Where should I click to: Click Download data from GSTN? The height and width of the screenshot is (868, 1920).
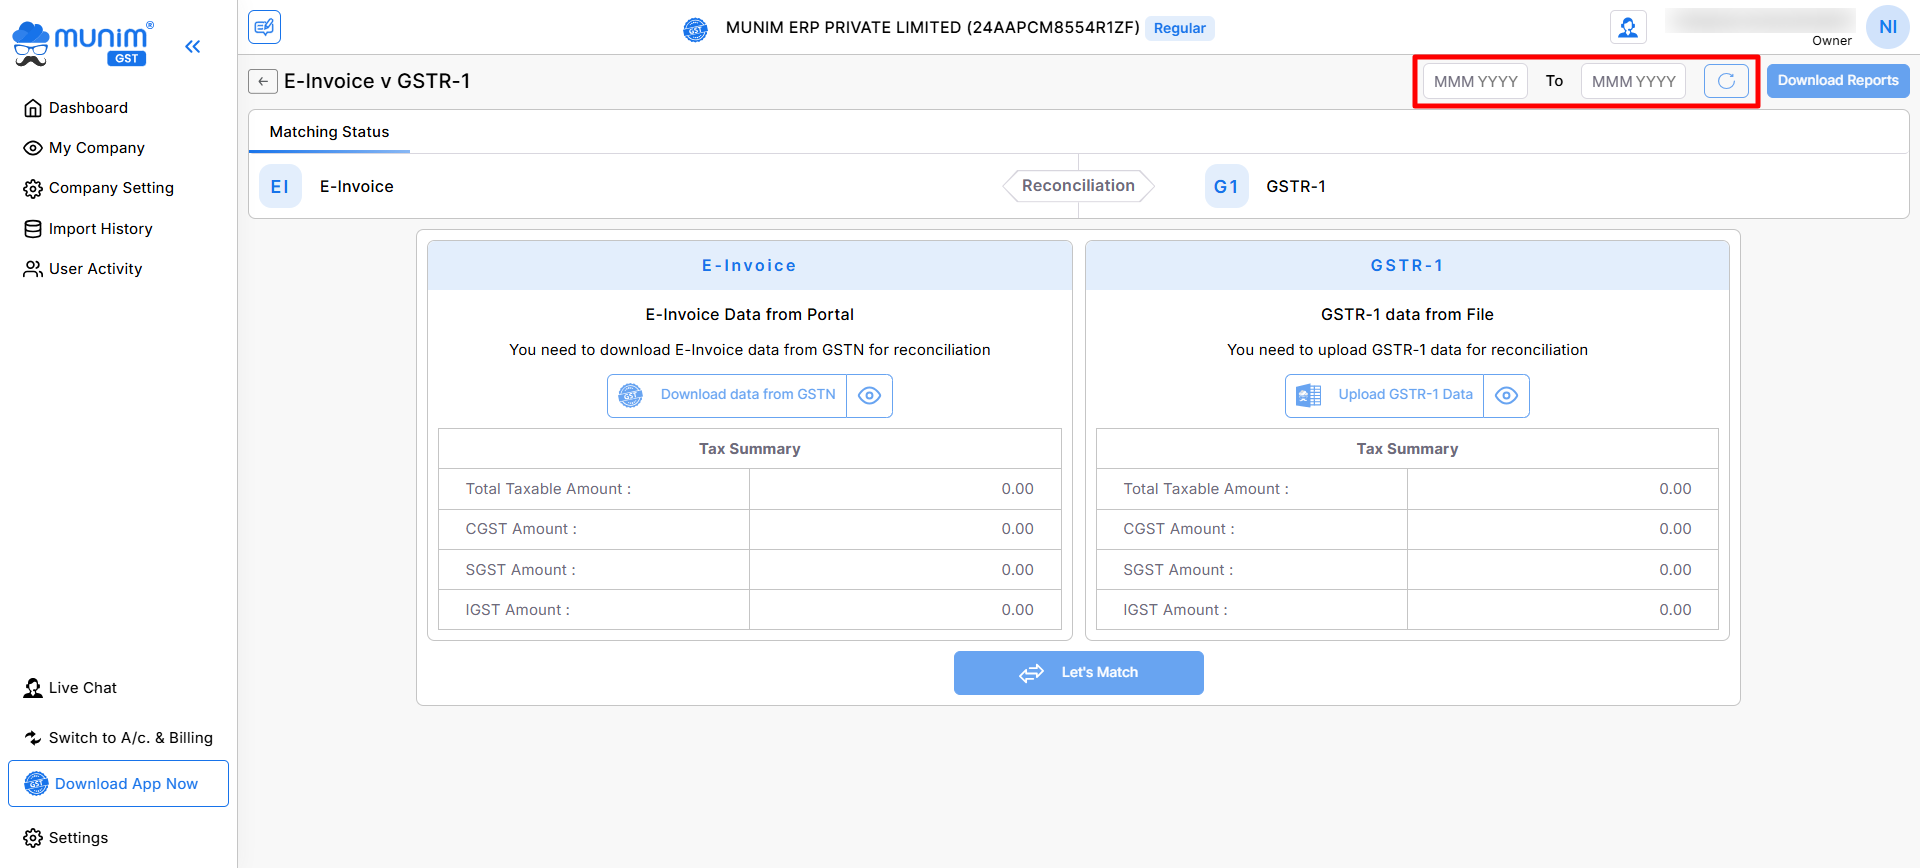click(727, 395)
